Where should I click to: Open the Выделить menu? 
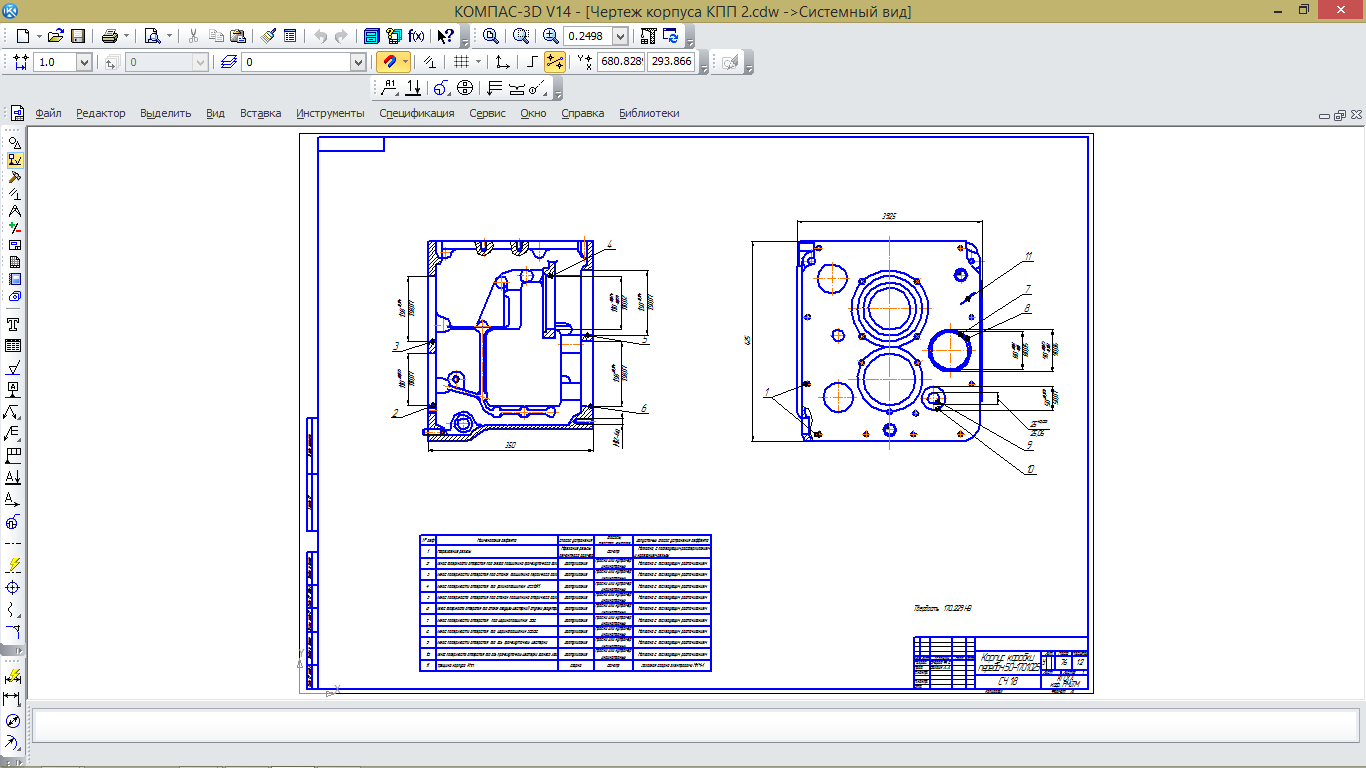pyautogui.click(x=166, y=113)
